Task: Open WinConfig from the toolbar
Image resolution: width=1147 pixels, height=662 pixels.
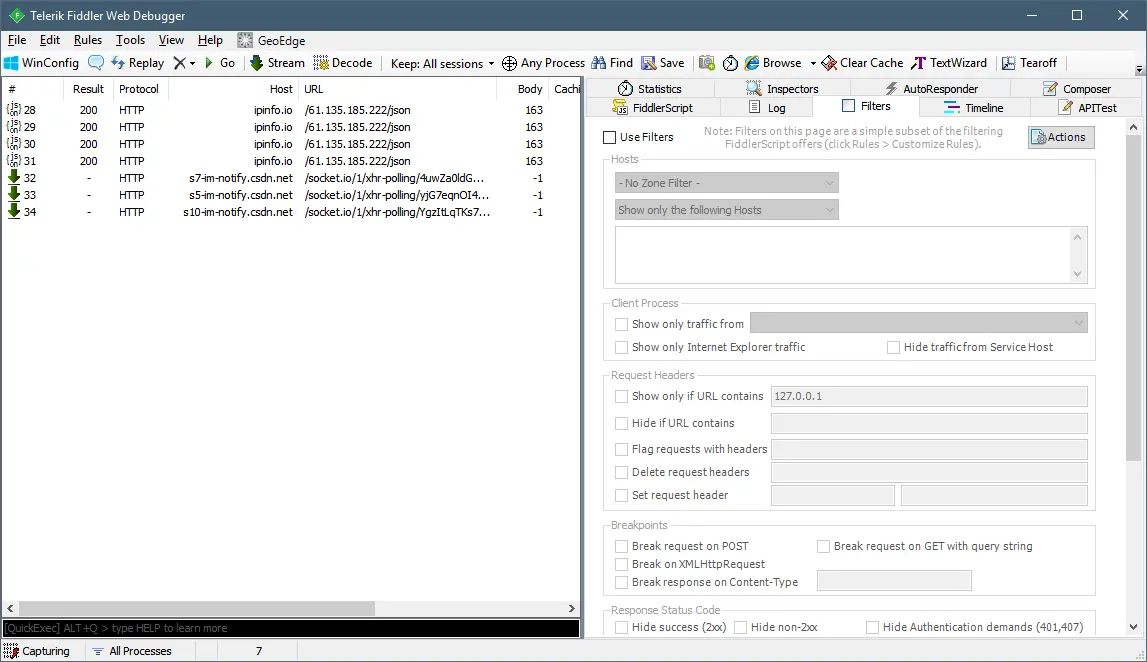Action: pyautogui.click(x=41, y=63)
